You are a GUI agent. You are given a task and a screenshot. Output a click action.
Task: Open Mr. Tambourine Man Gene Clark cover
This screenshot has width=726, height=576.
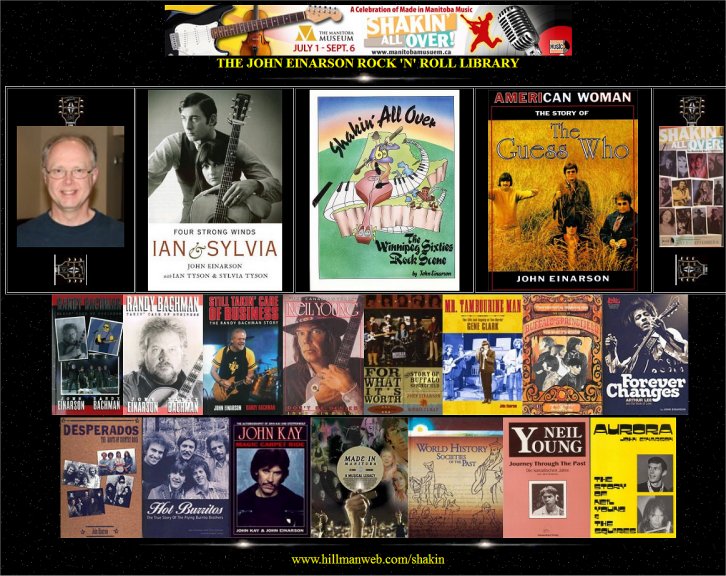point(482,354)
